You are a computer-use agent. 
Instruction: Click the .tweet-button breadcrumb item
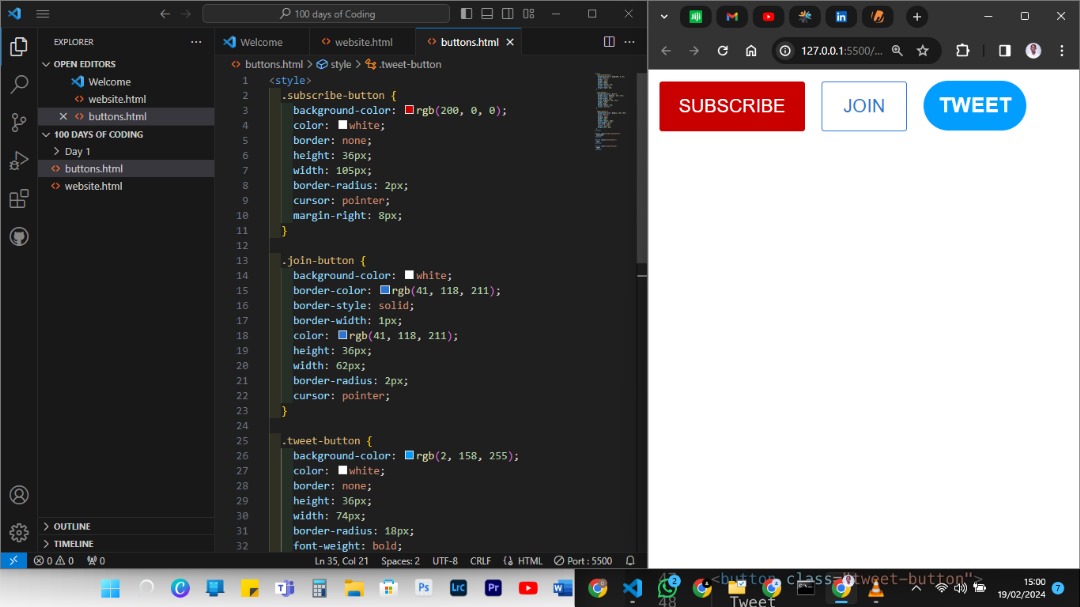(409, 64)
